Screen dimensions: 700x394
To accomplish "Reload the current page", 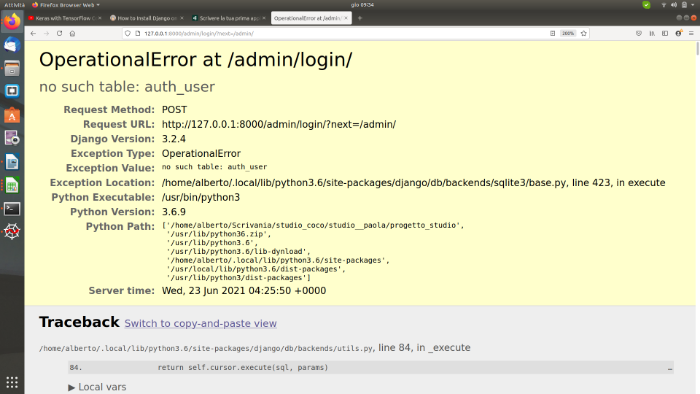I will click(59, 33).
